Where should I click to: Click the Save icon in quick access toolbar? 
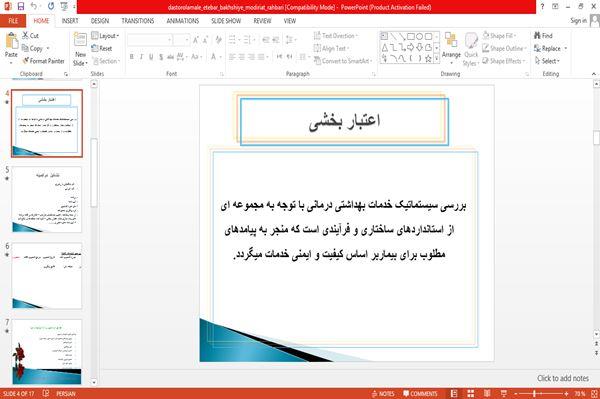click(x=21, y=7)
